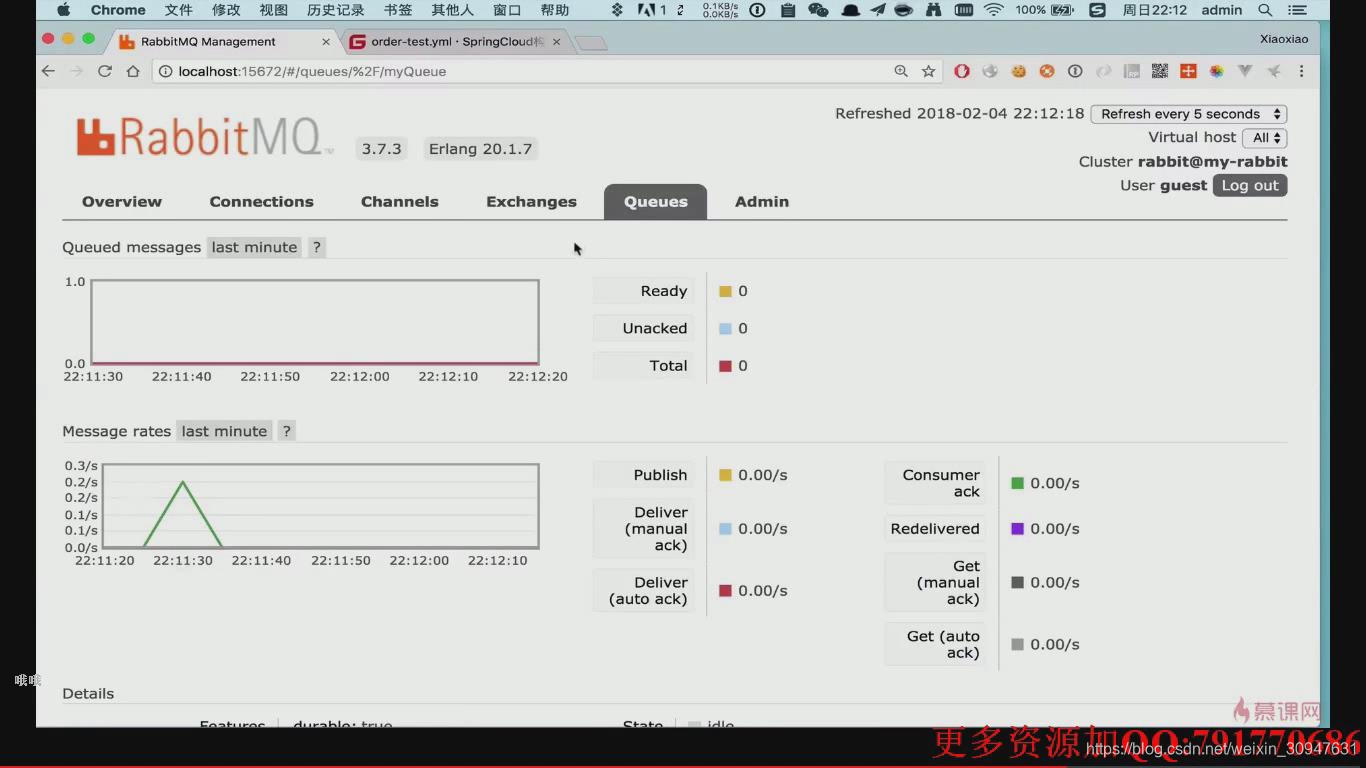Click the colorful flower extension icon
1366x768 pixels.
1217,71
